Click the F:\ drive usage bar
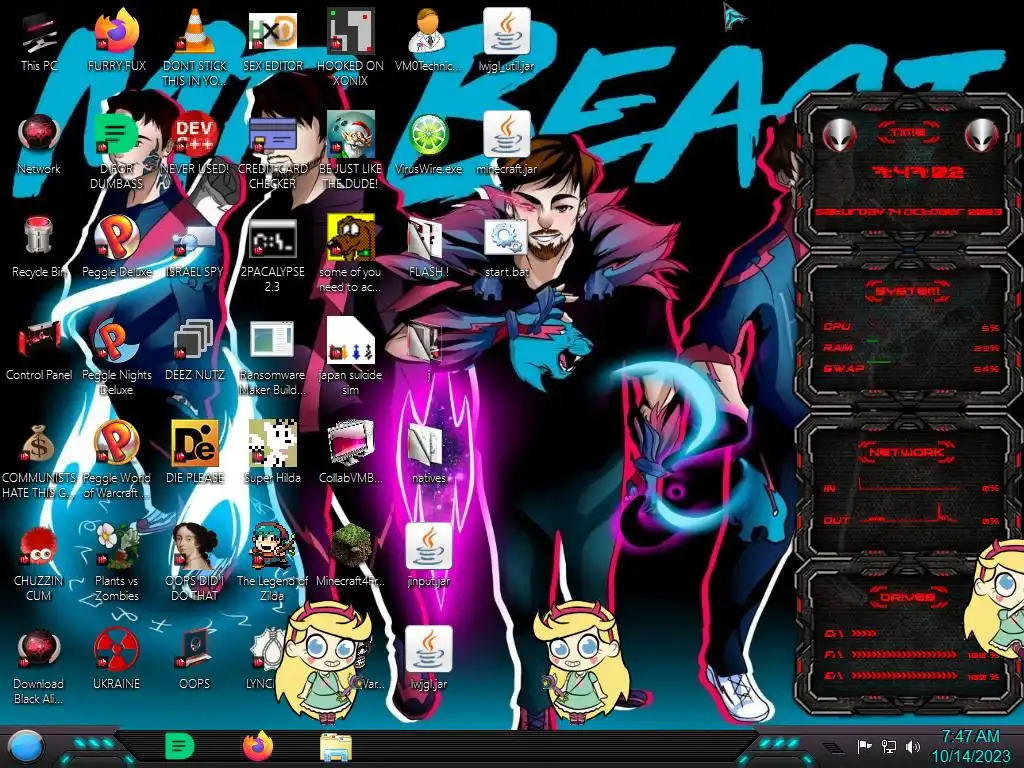Viewport: 1024px width, 768px height. coord(905,654)
